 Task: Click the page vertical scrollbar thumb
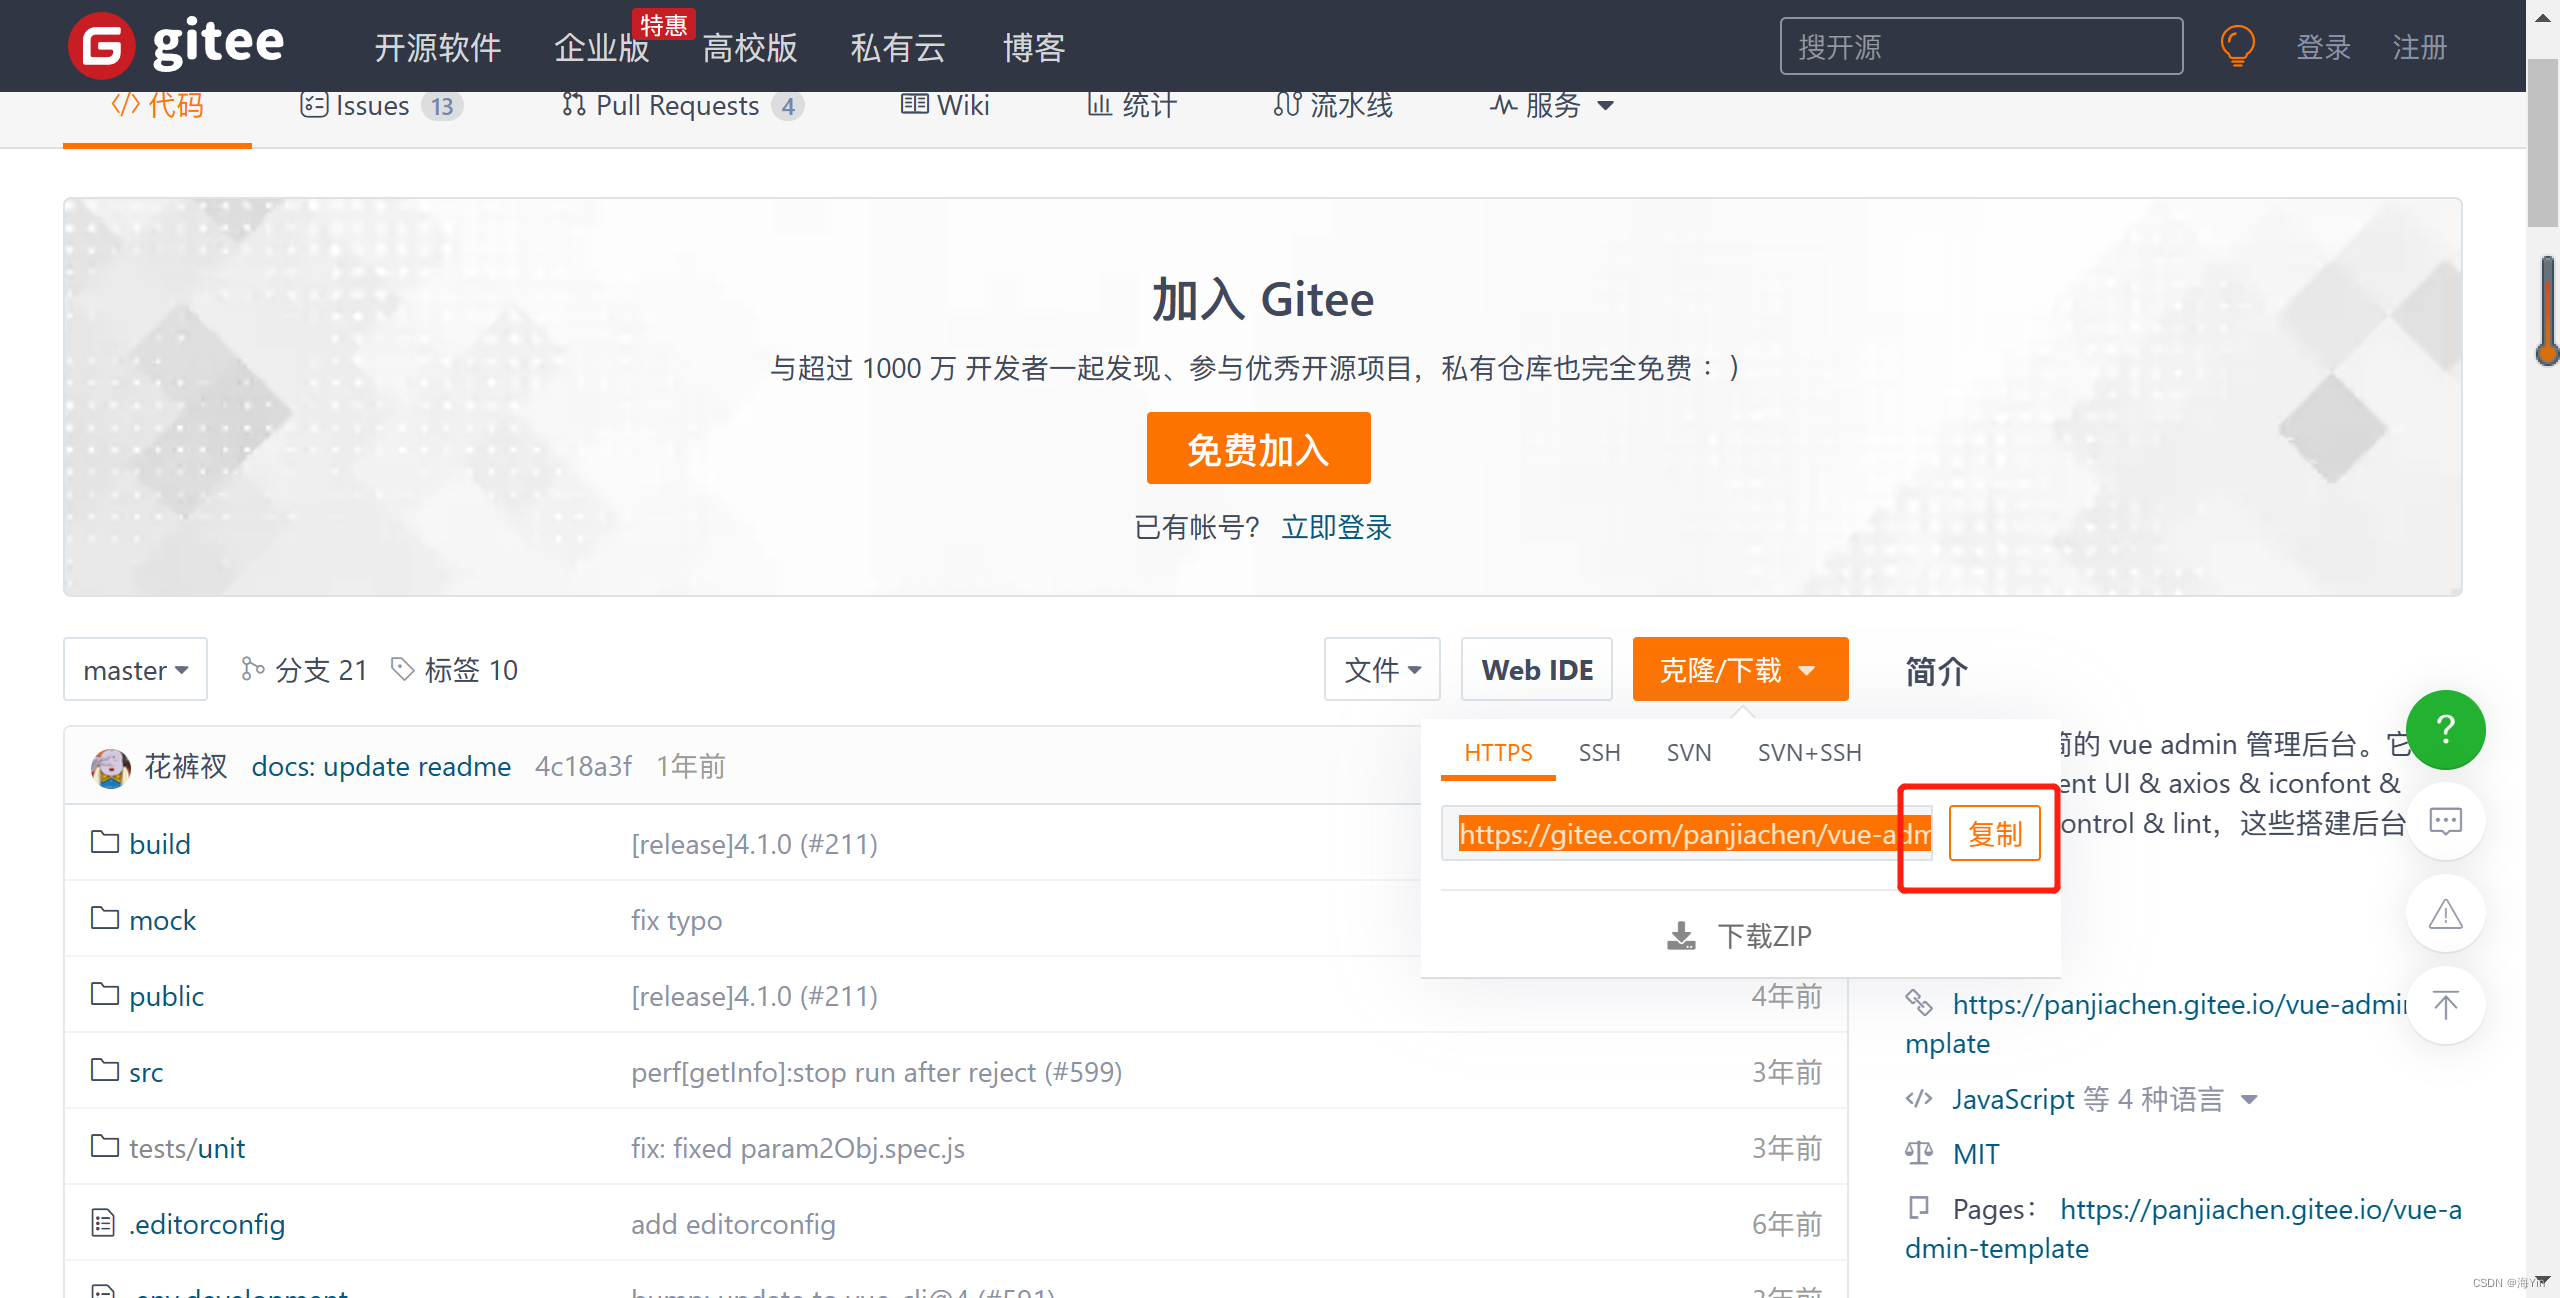click(2542, 143)
